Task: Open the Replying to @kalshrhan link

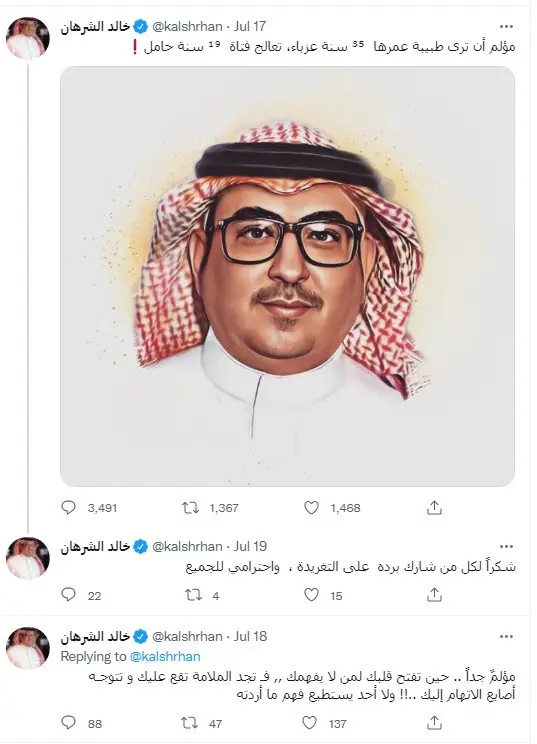Action: (165, 656)
